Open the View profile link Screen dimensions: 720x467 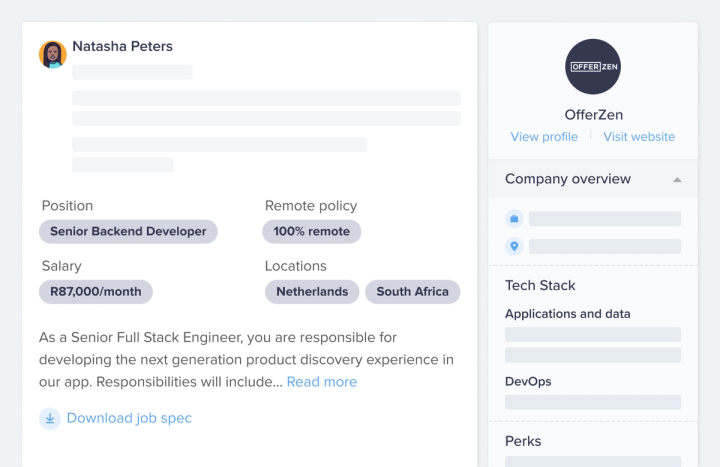(x=544, y=137)
